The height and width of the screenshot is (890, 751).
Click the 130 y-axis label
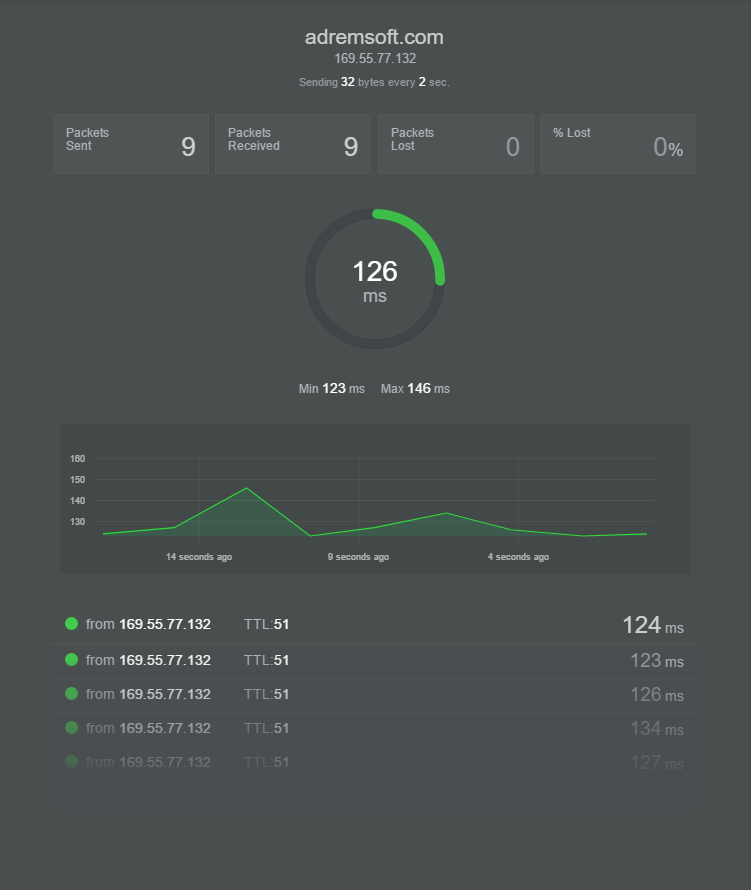[x=78, y=522]
